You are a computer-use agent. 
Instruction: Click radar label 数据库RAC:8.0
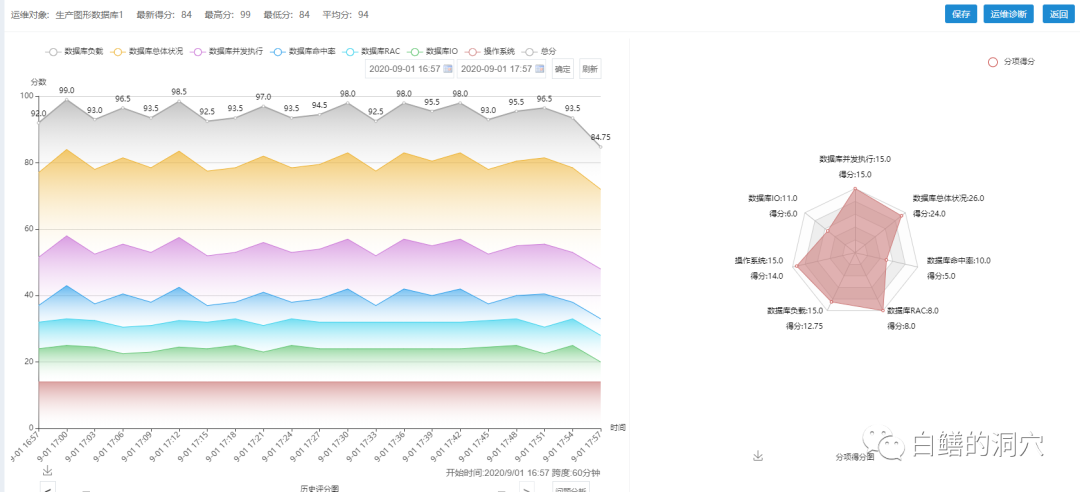(x=913, y=311)
